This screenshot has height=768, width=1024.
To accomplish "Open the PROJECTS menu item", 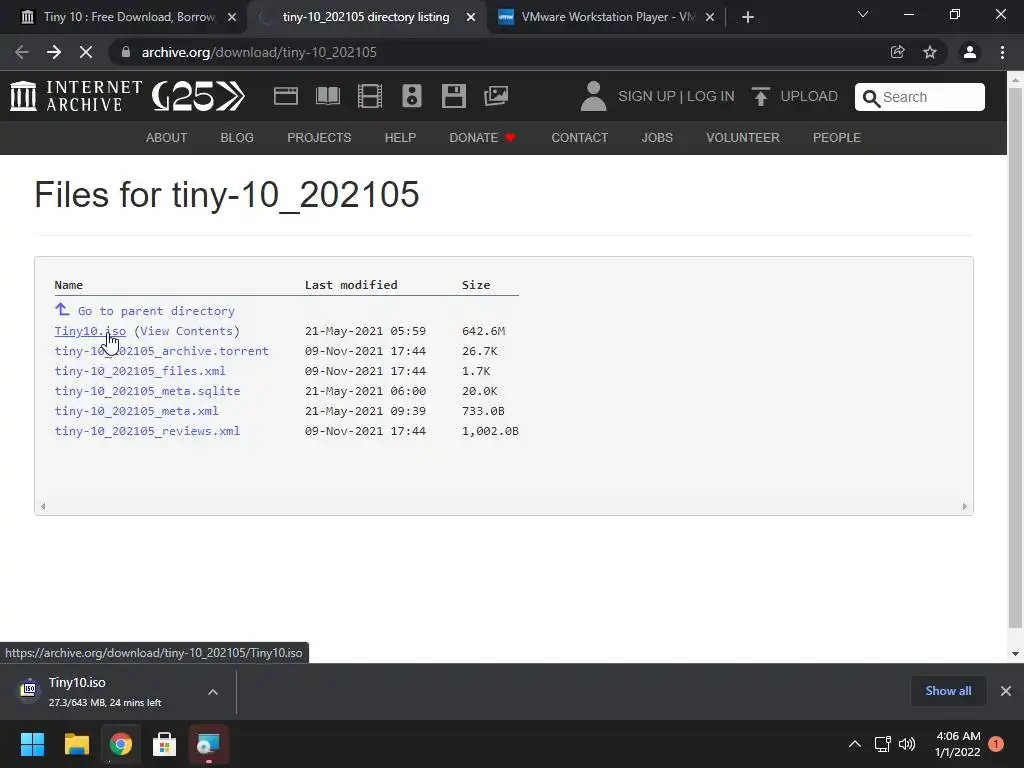I will [x=319, y=138].
